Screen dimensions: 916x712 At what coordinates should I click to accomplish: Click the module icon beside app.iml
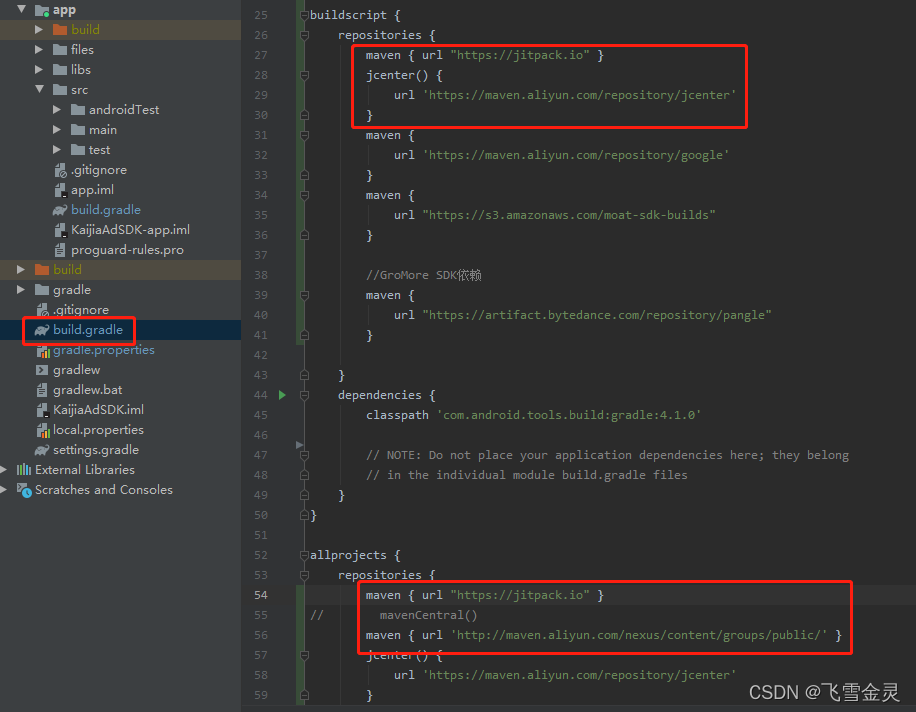pos(60,189)
